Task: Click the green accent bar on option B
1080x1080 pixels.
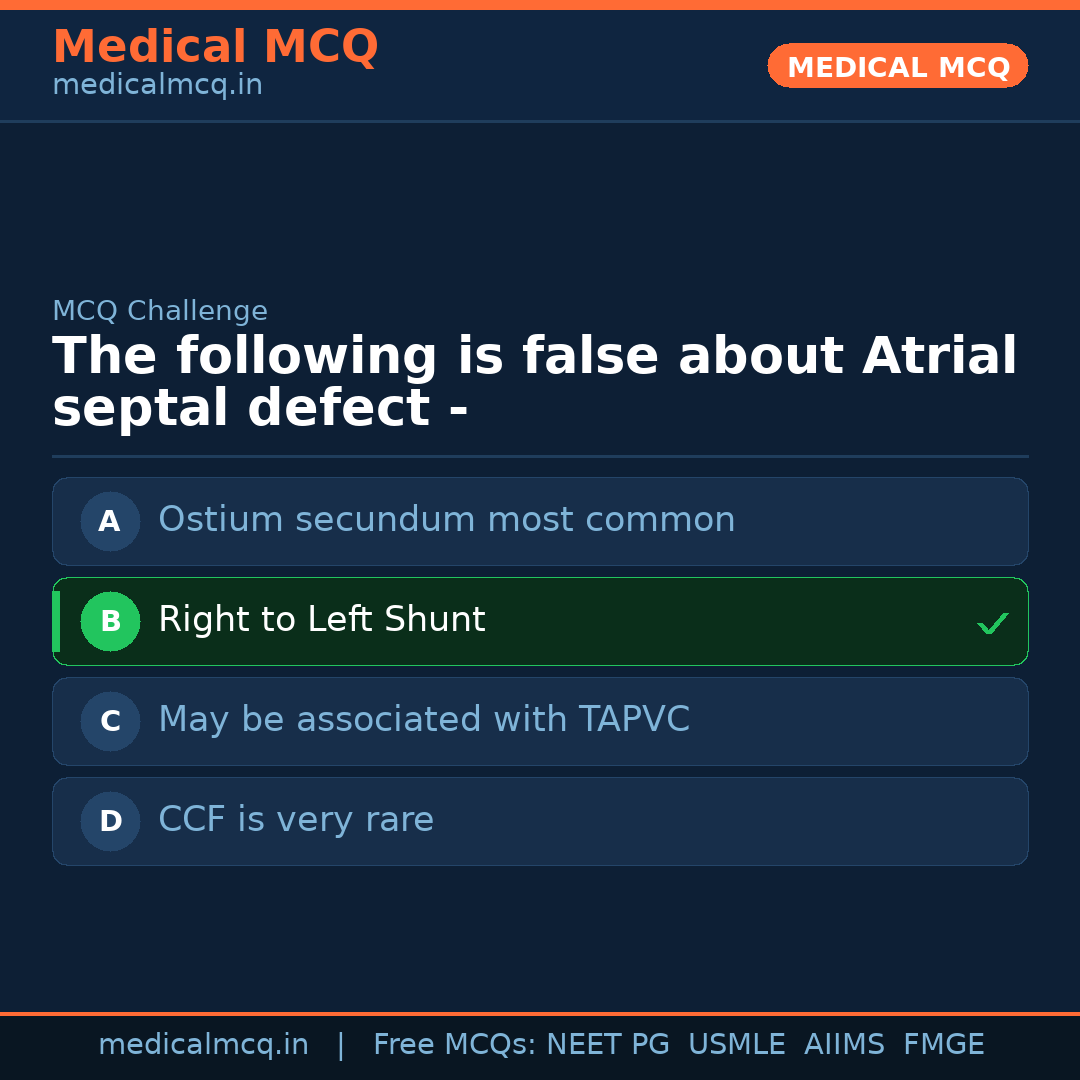Action: coord(56,621)
